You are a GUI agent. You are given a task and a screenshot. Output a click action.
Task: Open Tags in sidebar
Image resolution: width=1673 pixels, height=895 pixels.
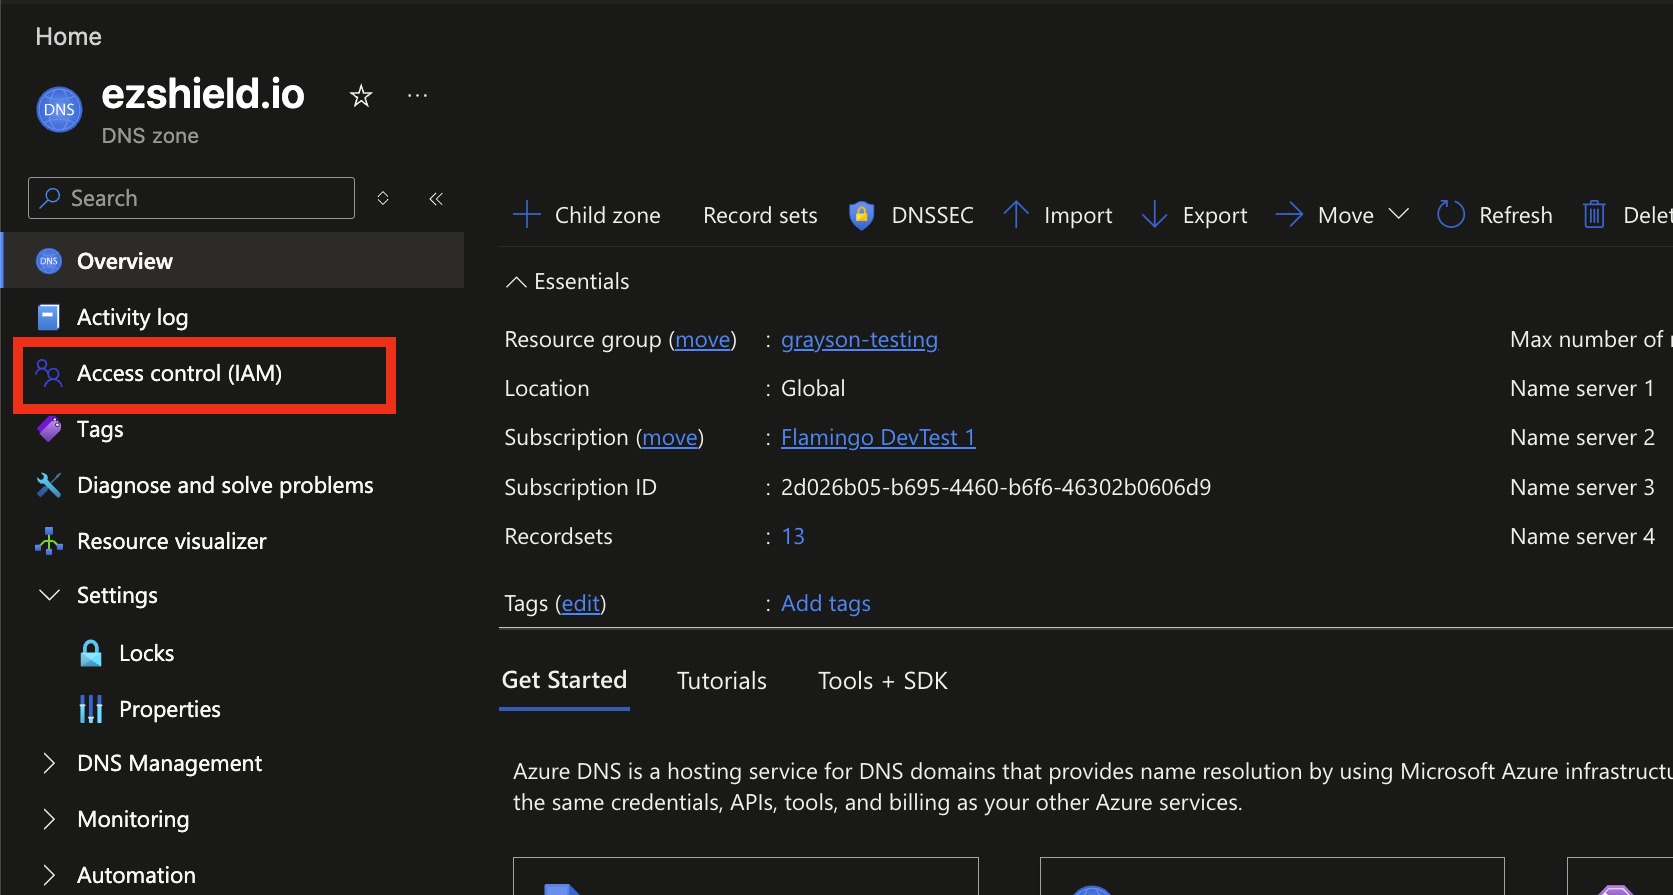(x=100, y=429)
